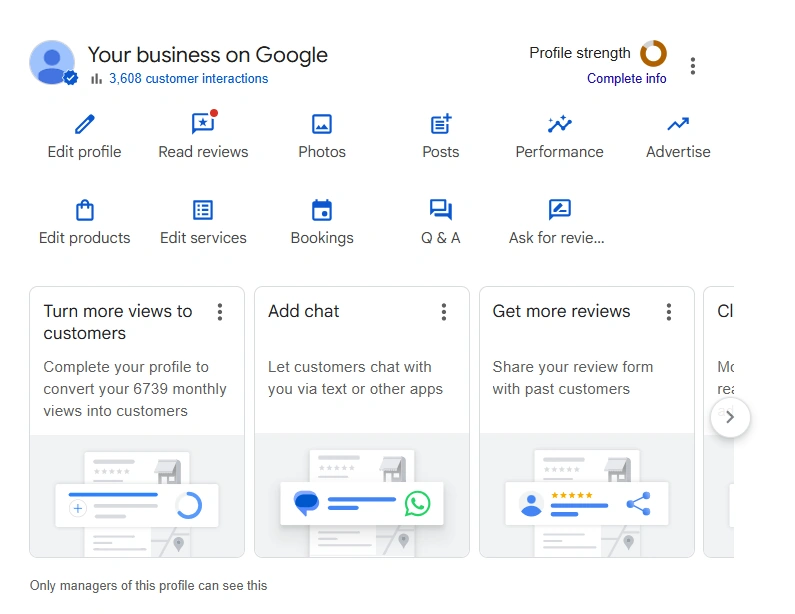Open the Add chat card WhatsApp illustration
The height and width of the screenshot is (614, 795).
[362, 495]
